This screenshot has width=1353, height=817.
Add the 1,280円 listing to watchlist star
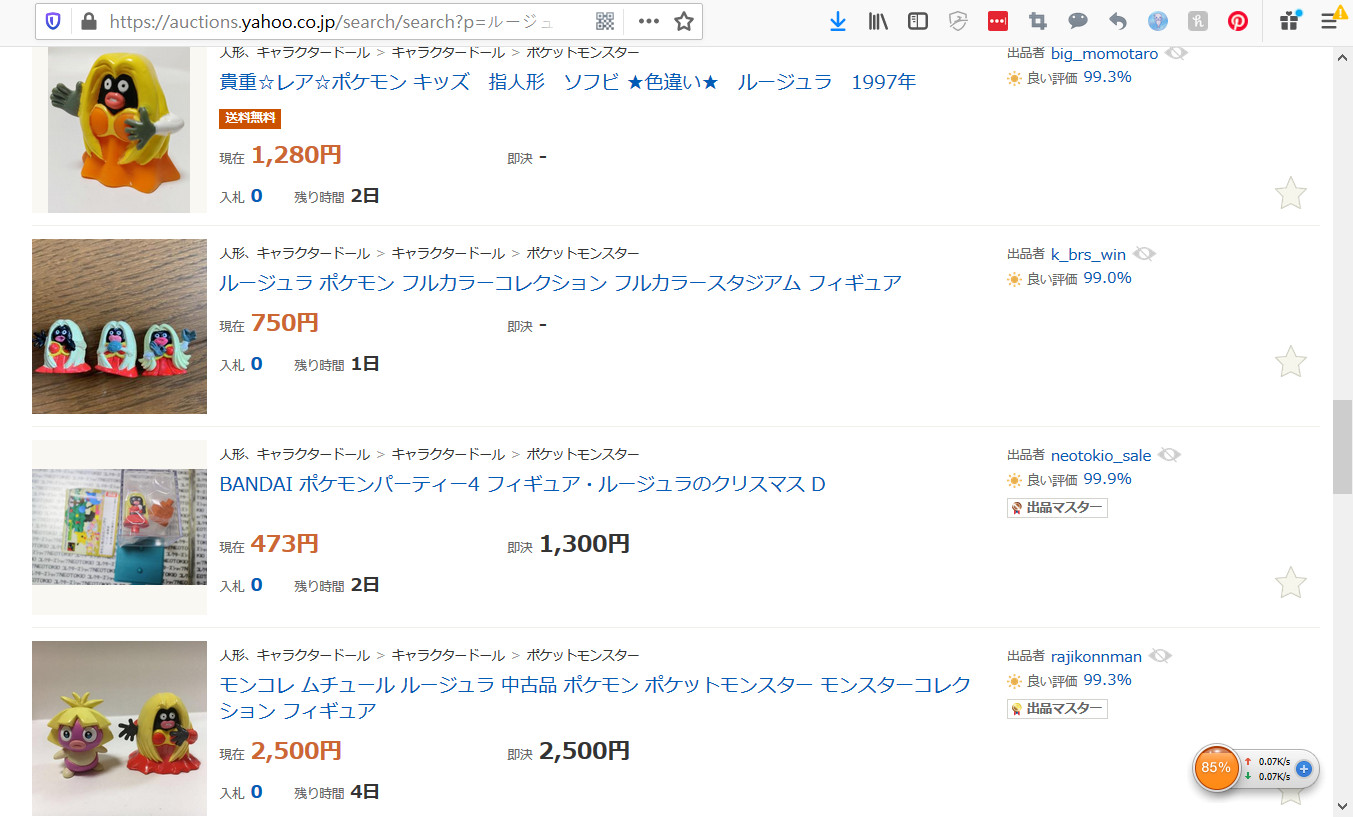[x=1291, y=193]
